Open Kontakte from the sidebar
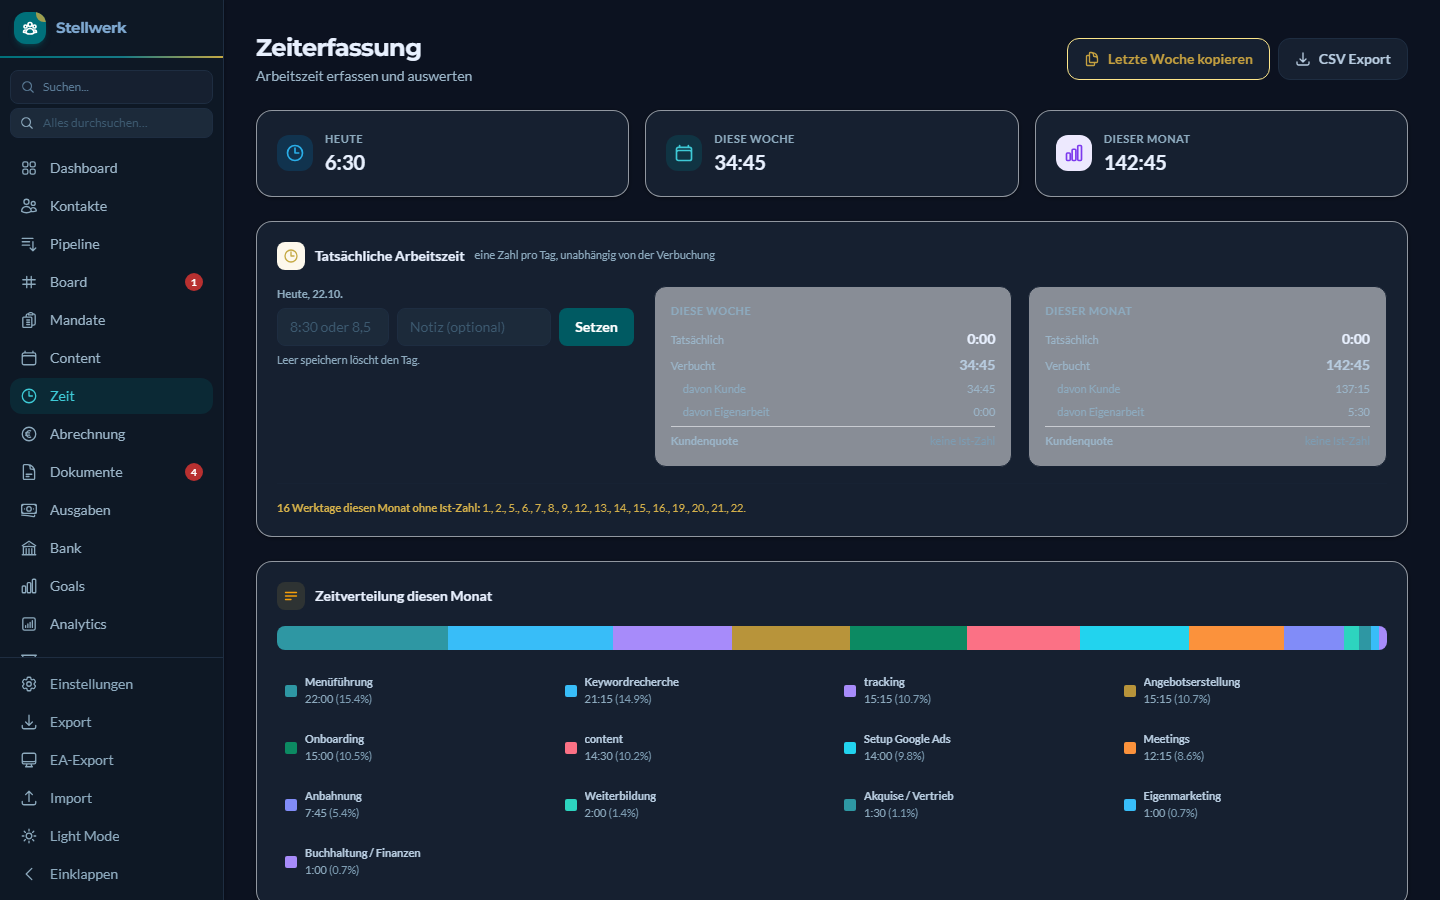1440x900 pixels. (x=111, y=206)
